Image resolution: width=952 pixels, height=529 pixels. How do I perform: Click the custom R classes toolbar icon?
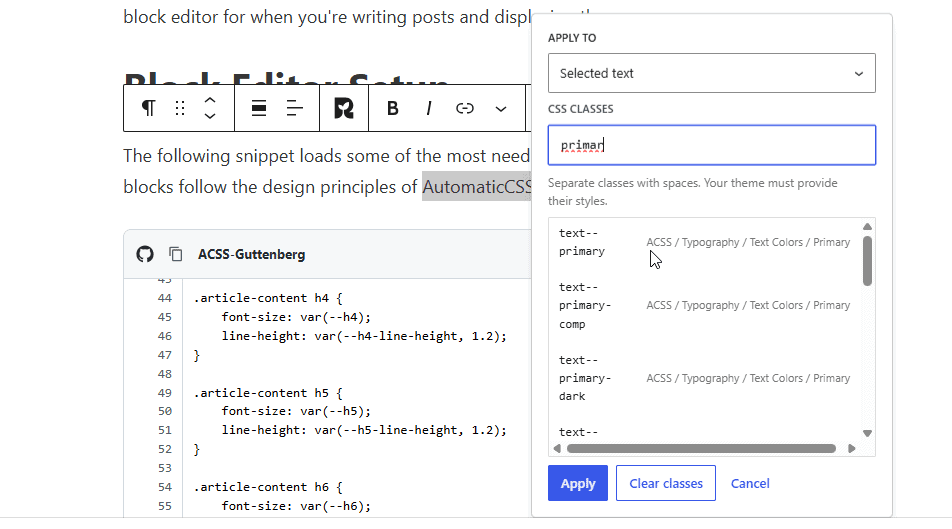tap(344, 108)
